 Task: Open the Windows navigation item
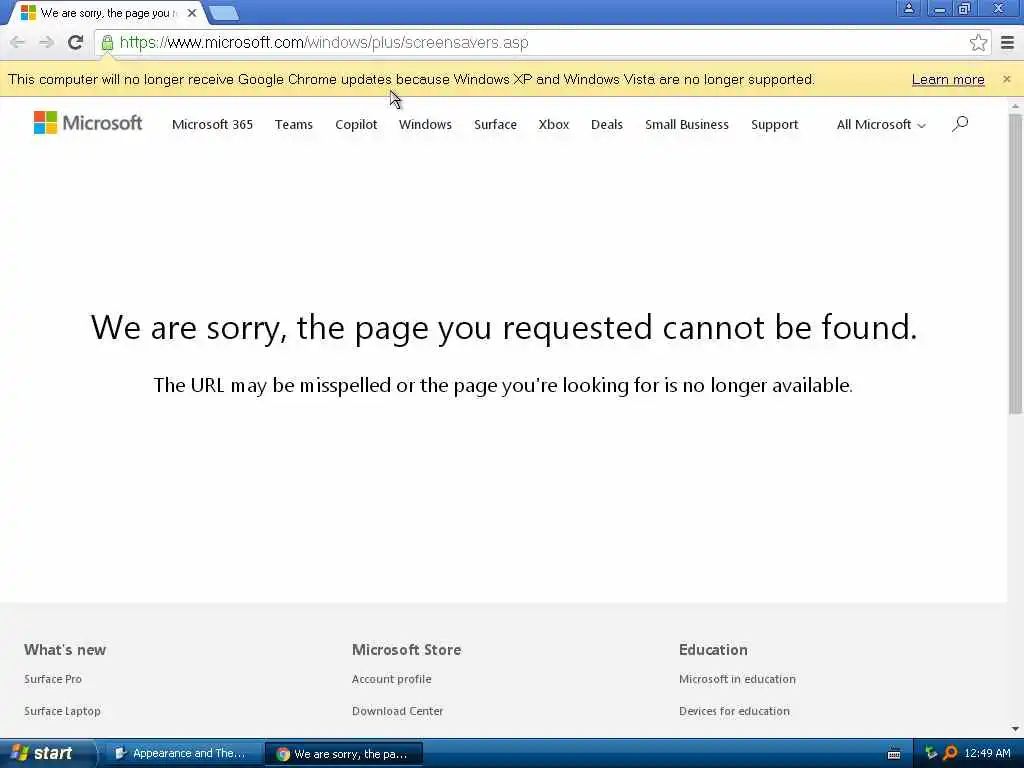[425, 124]
